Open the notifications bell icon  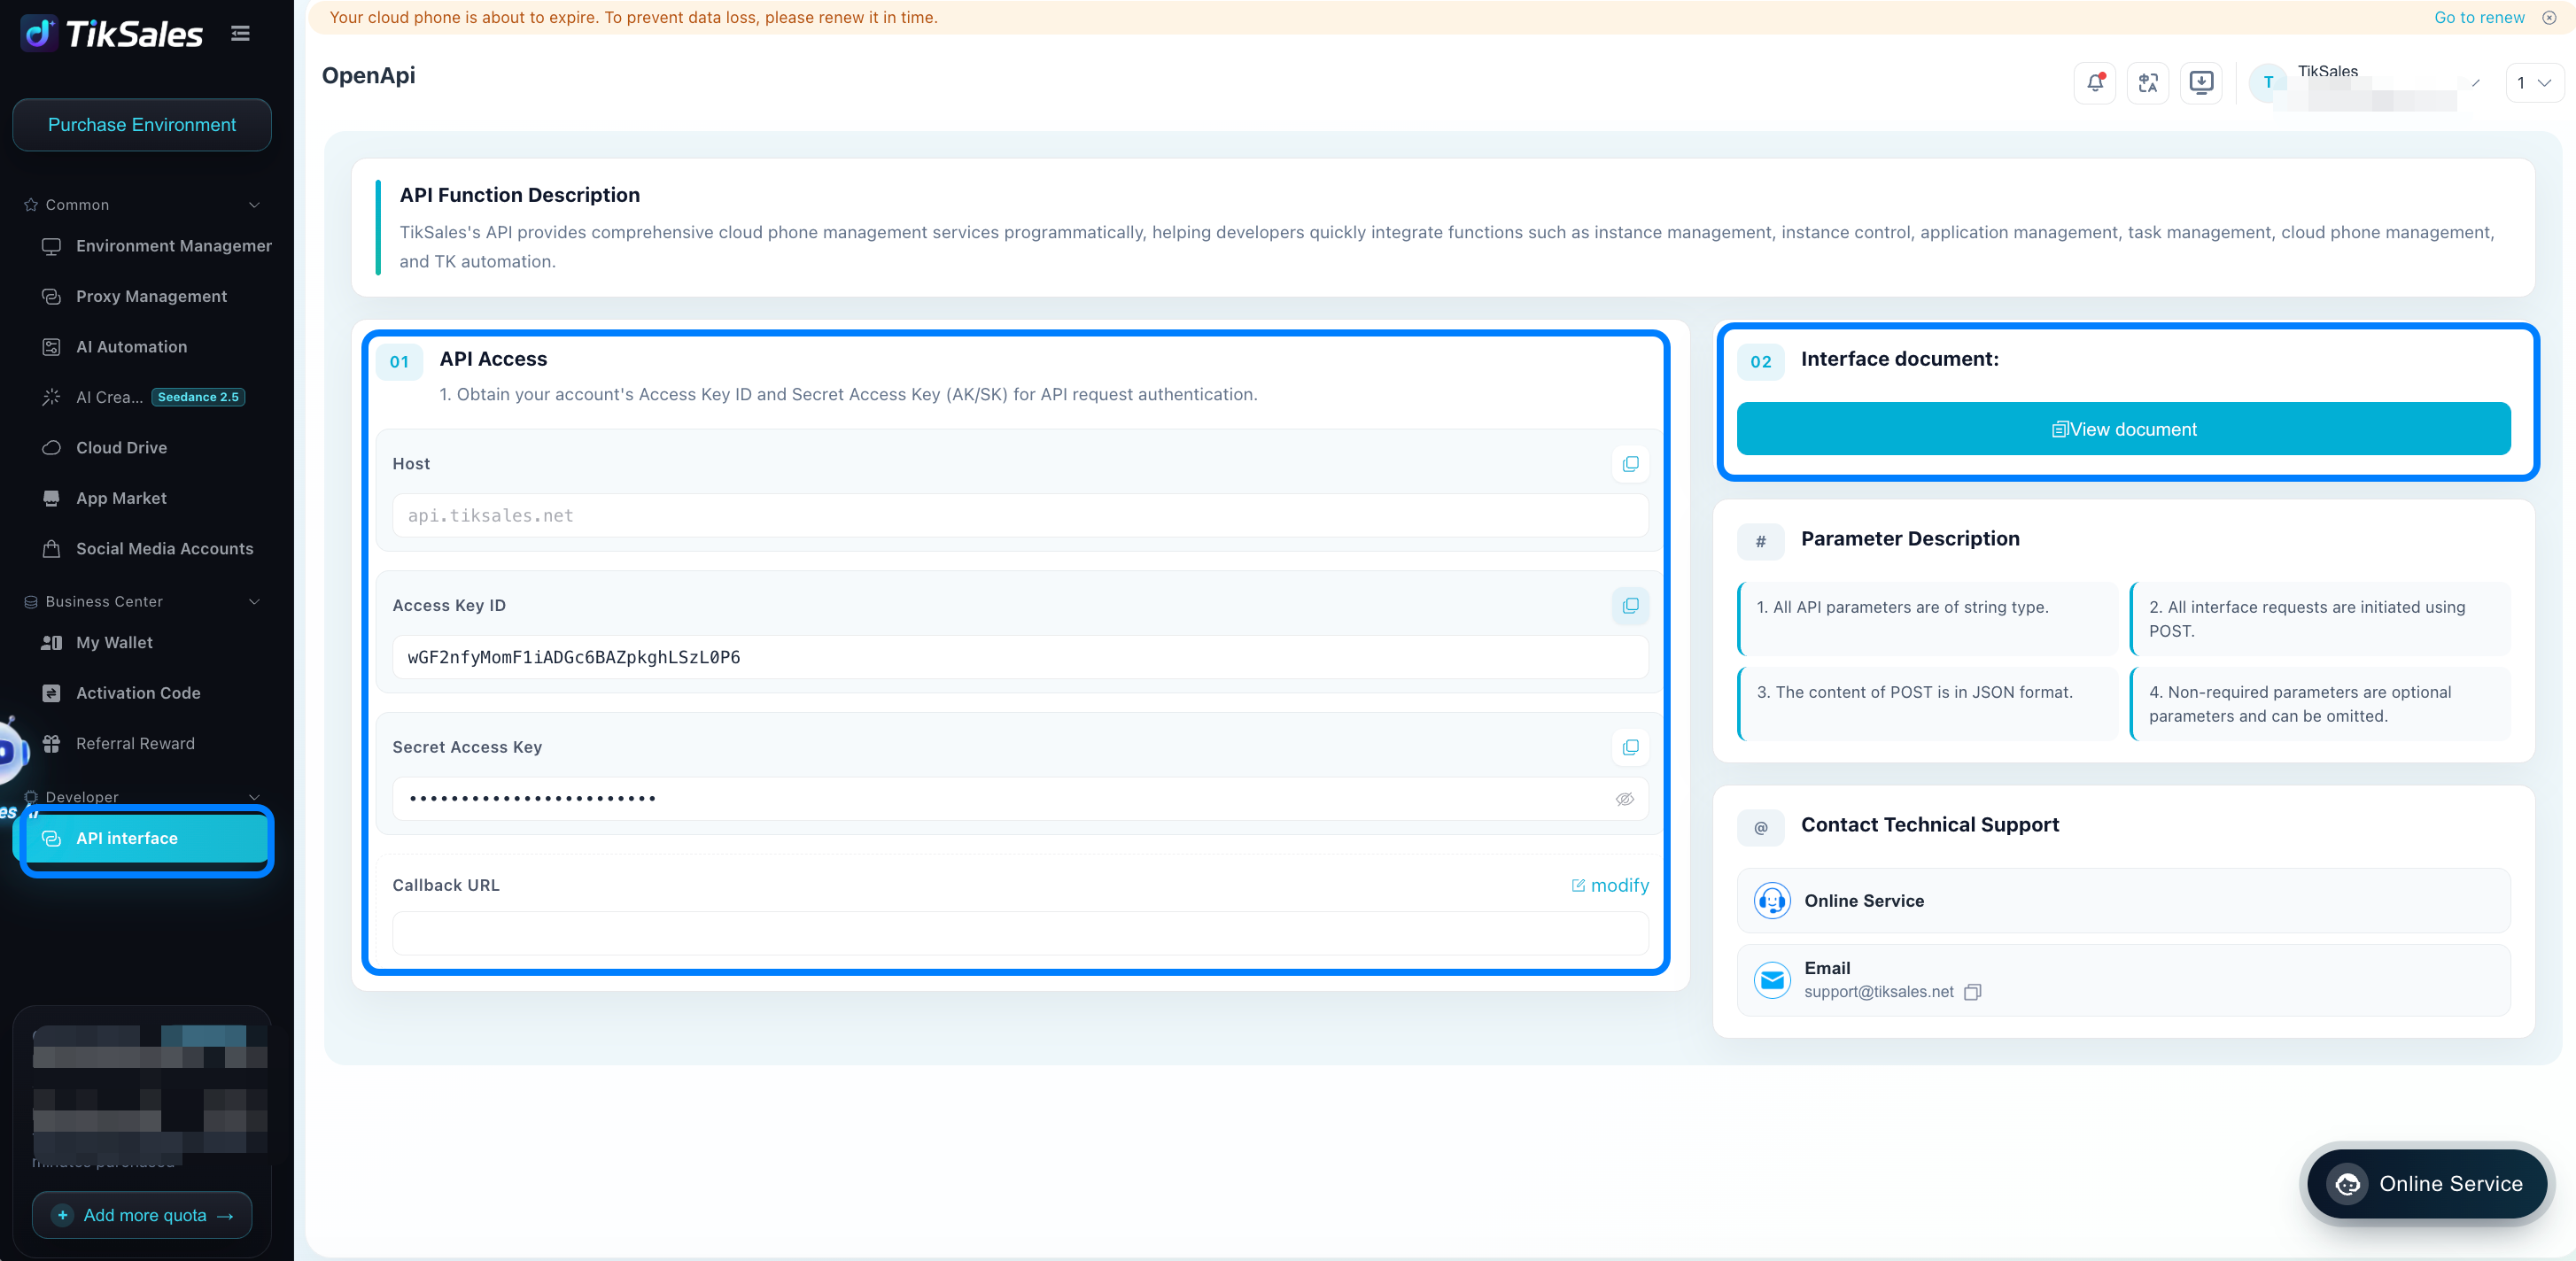(x=2095, y=83)
